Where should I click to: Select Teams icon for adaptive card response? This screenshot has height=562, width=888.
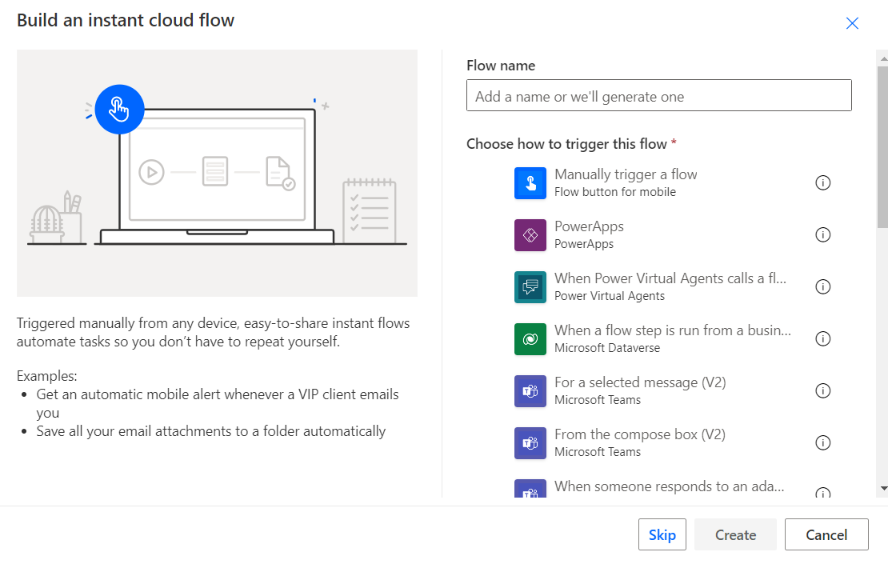pos(530,489)
